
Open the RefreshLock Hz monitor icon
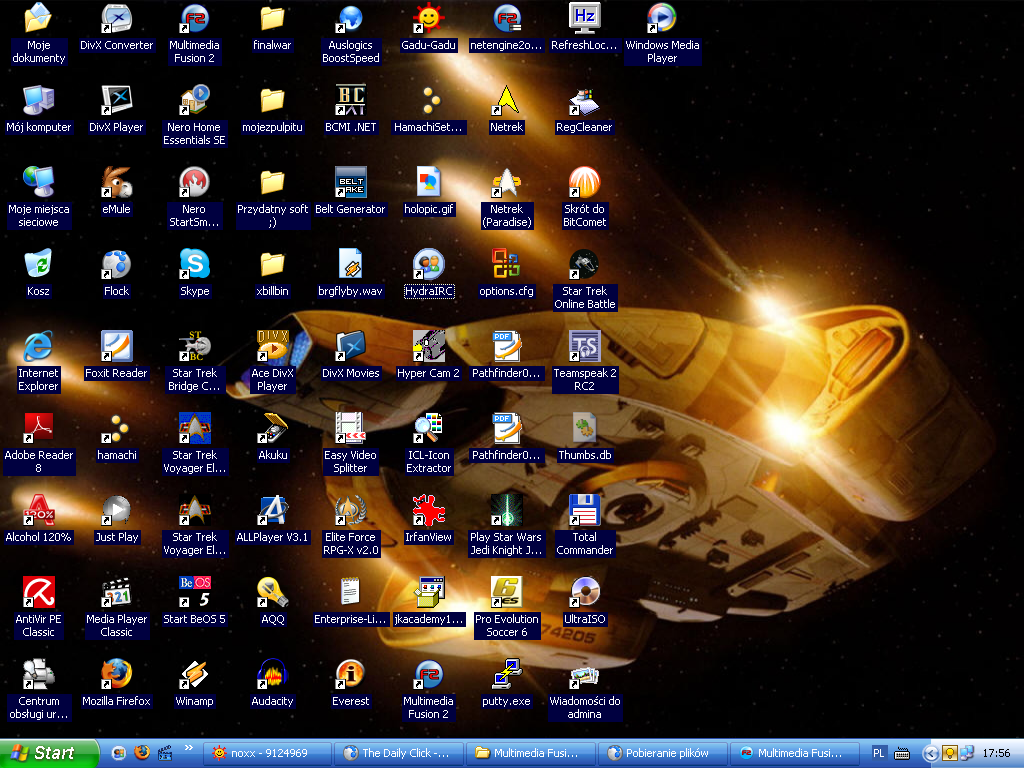(x=584, y=18)
